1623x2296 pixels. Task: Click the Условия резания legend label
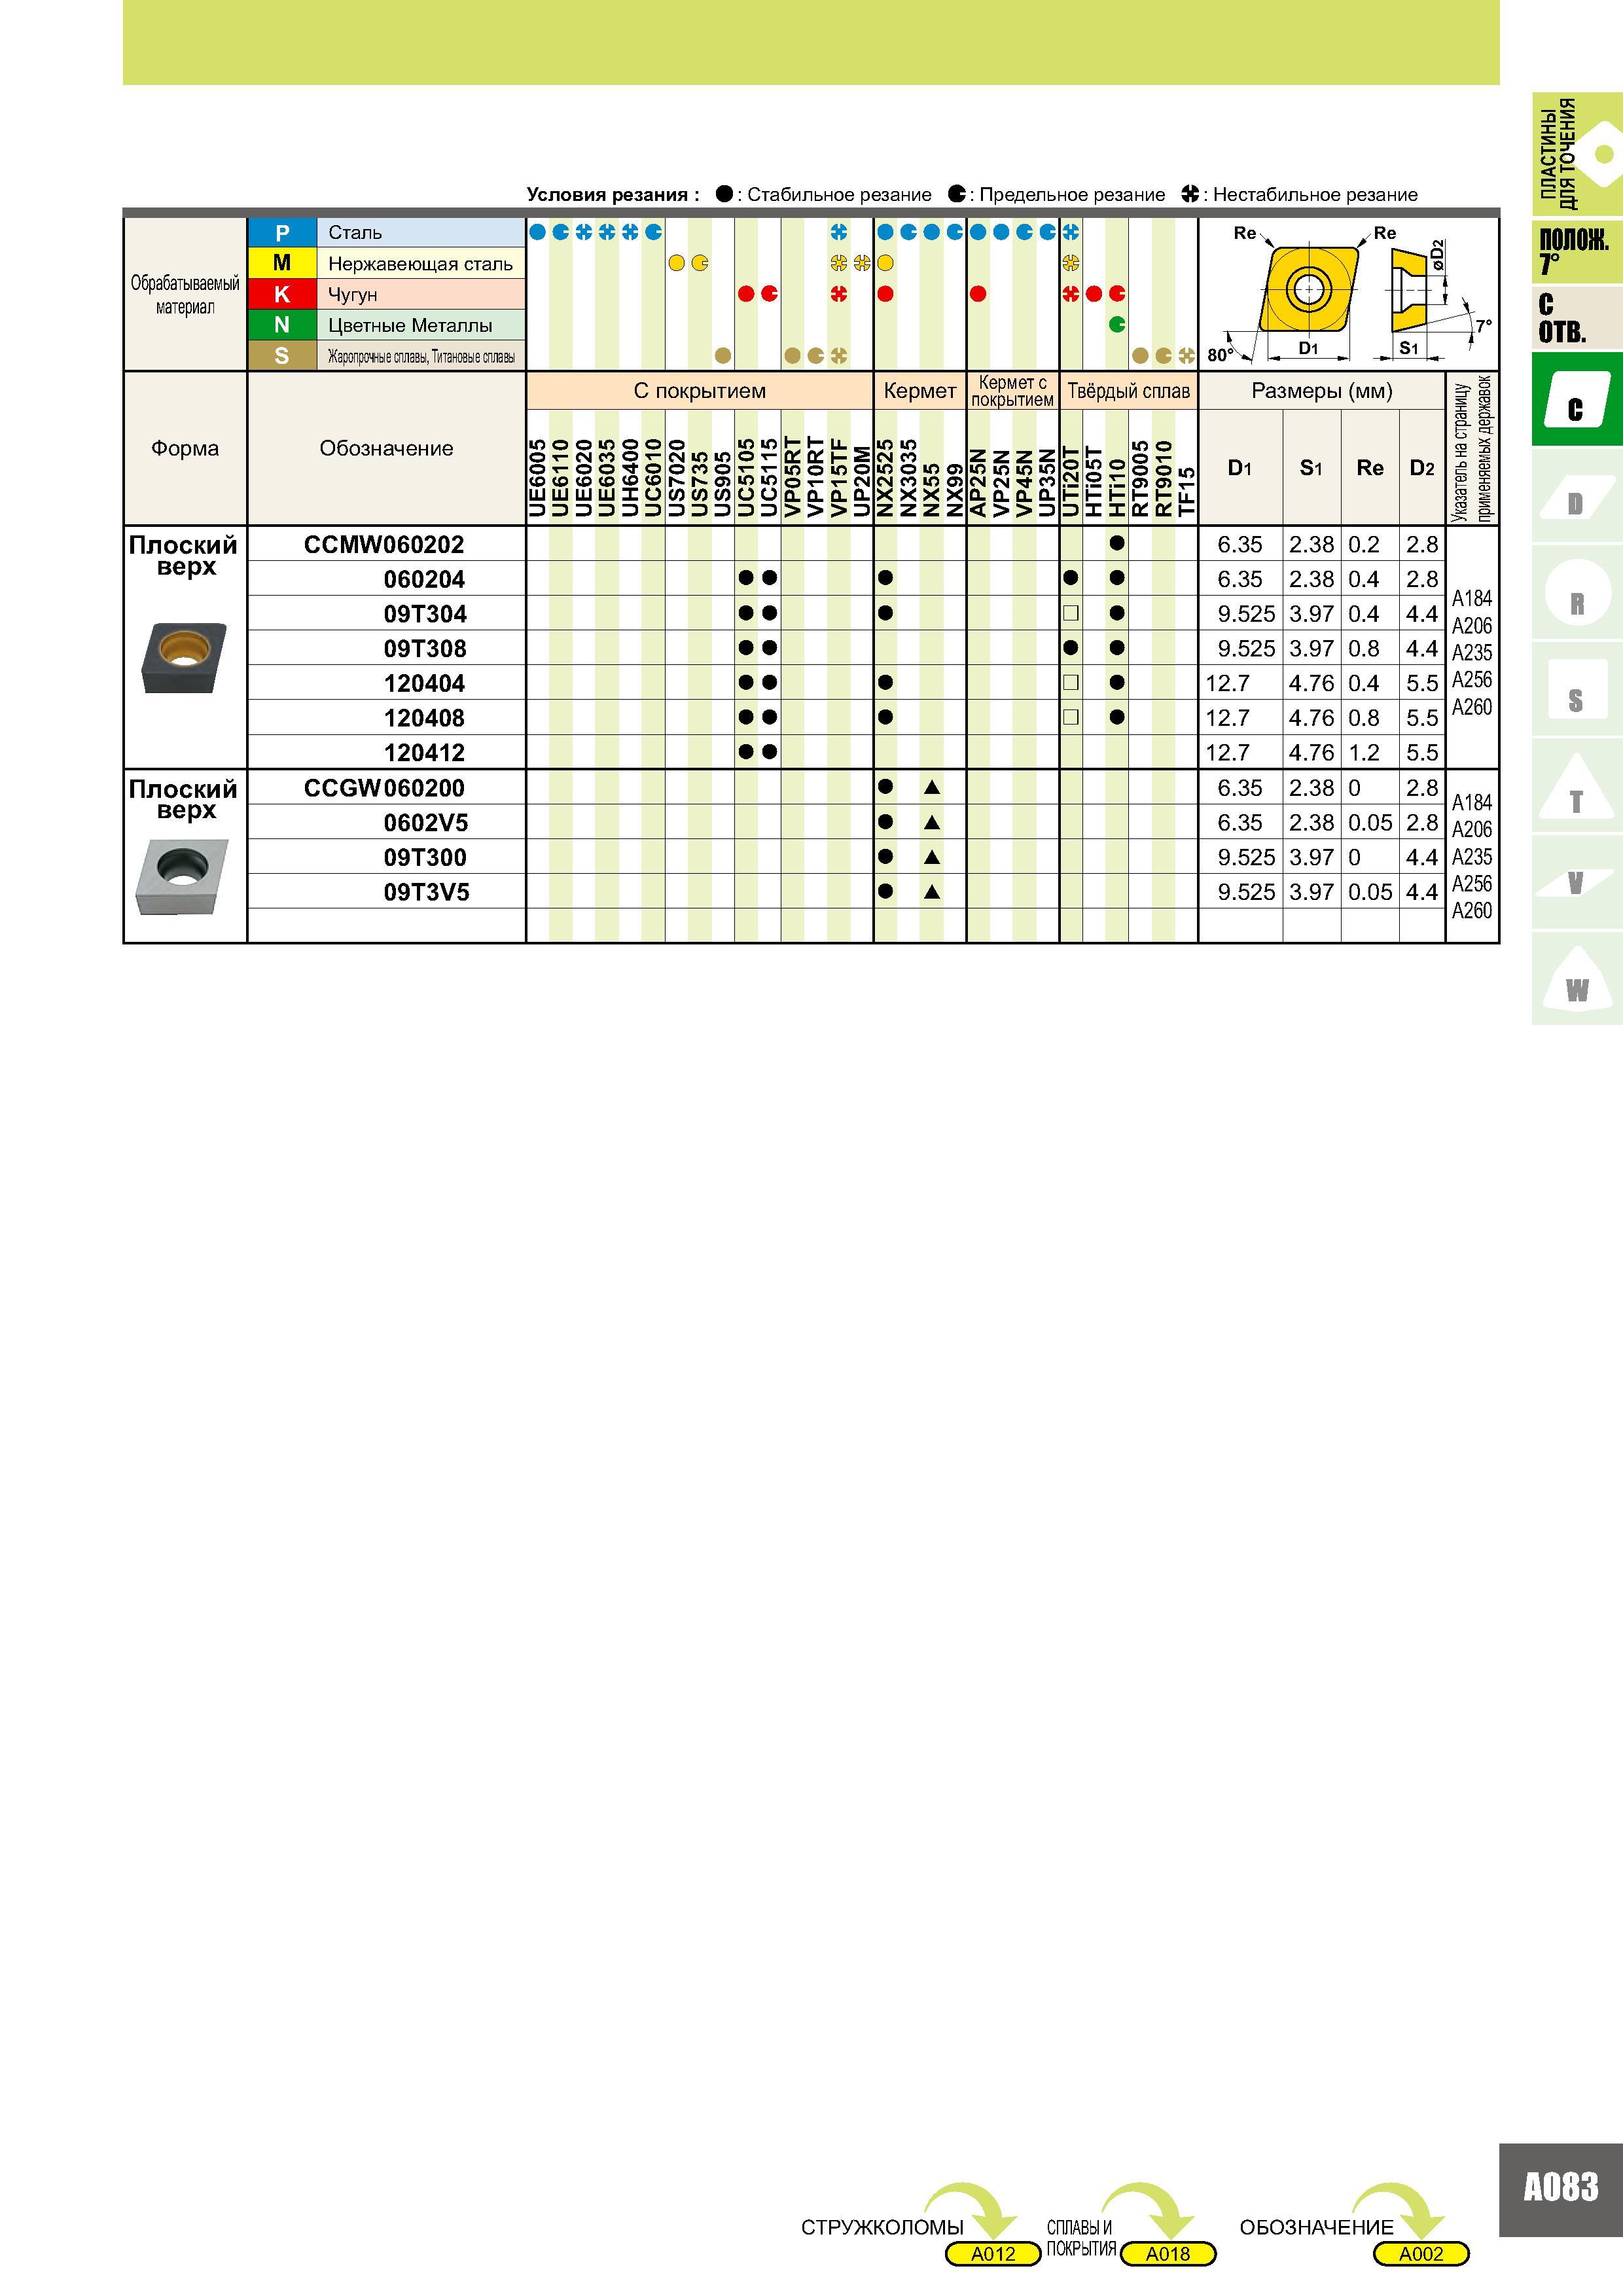[613, 195]
